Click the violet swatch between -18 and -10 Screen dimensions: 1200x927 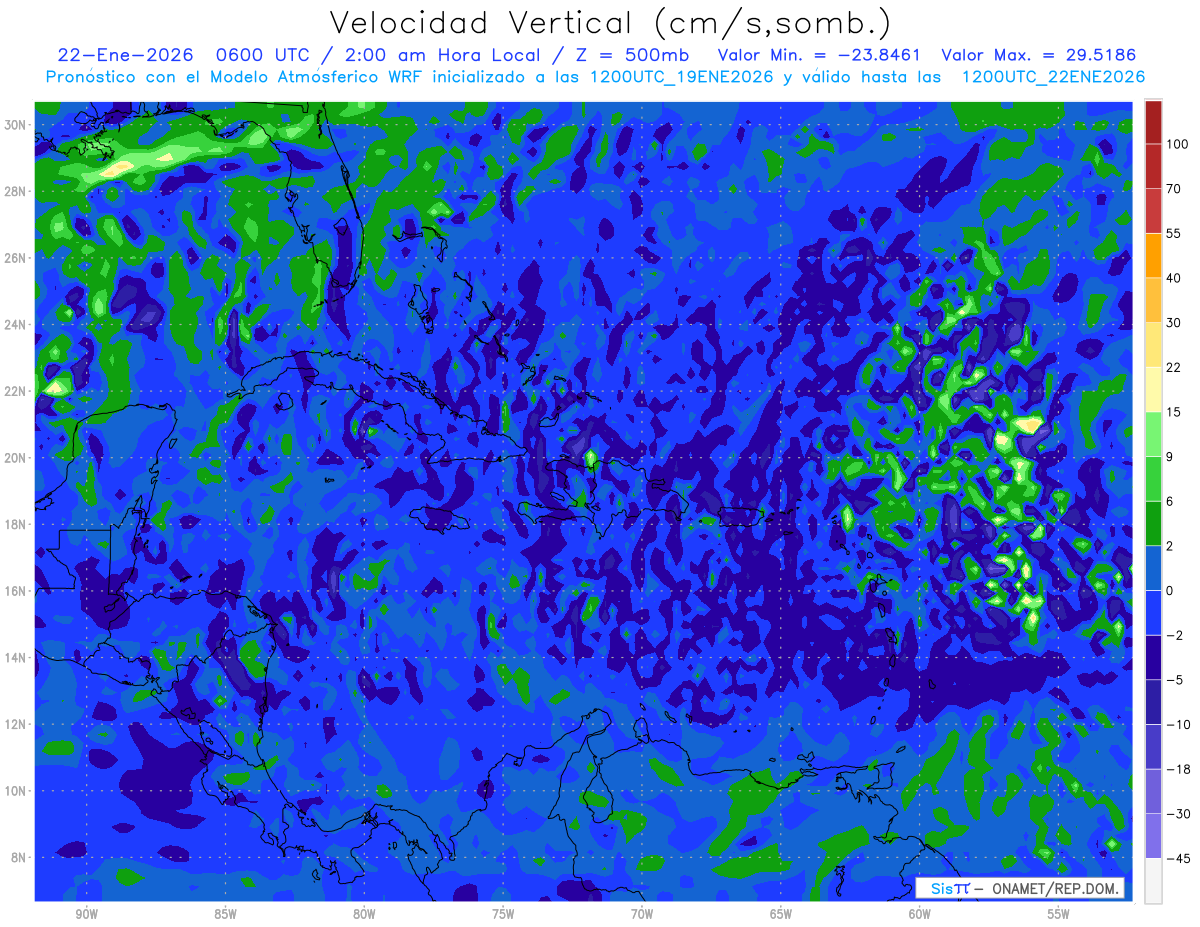click(1153, 746)
